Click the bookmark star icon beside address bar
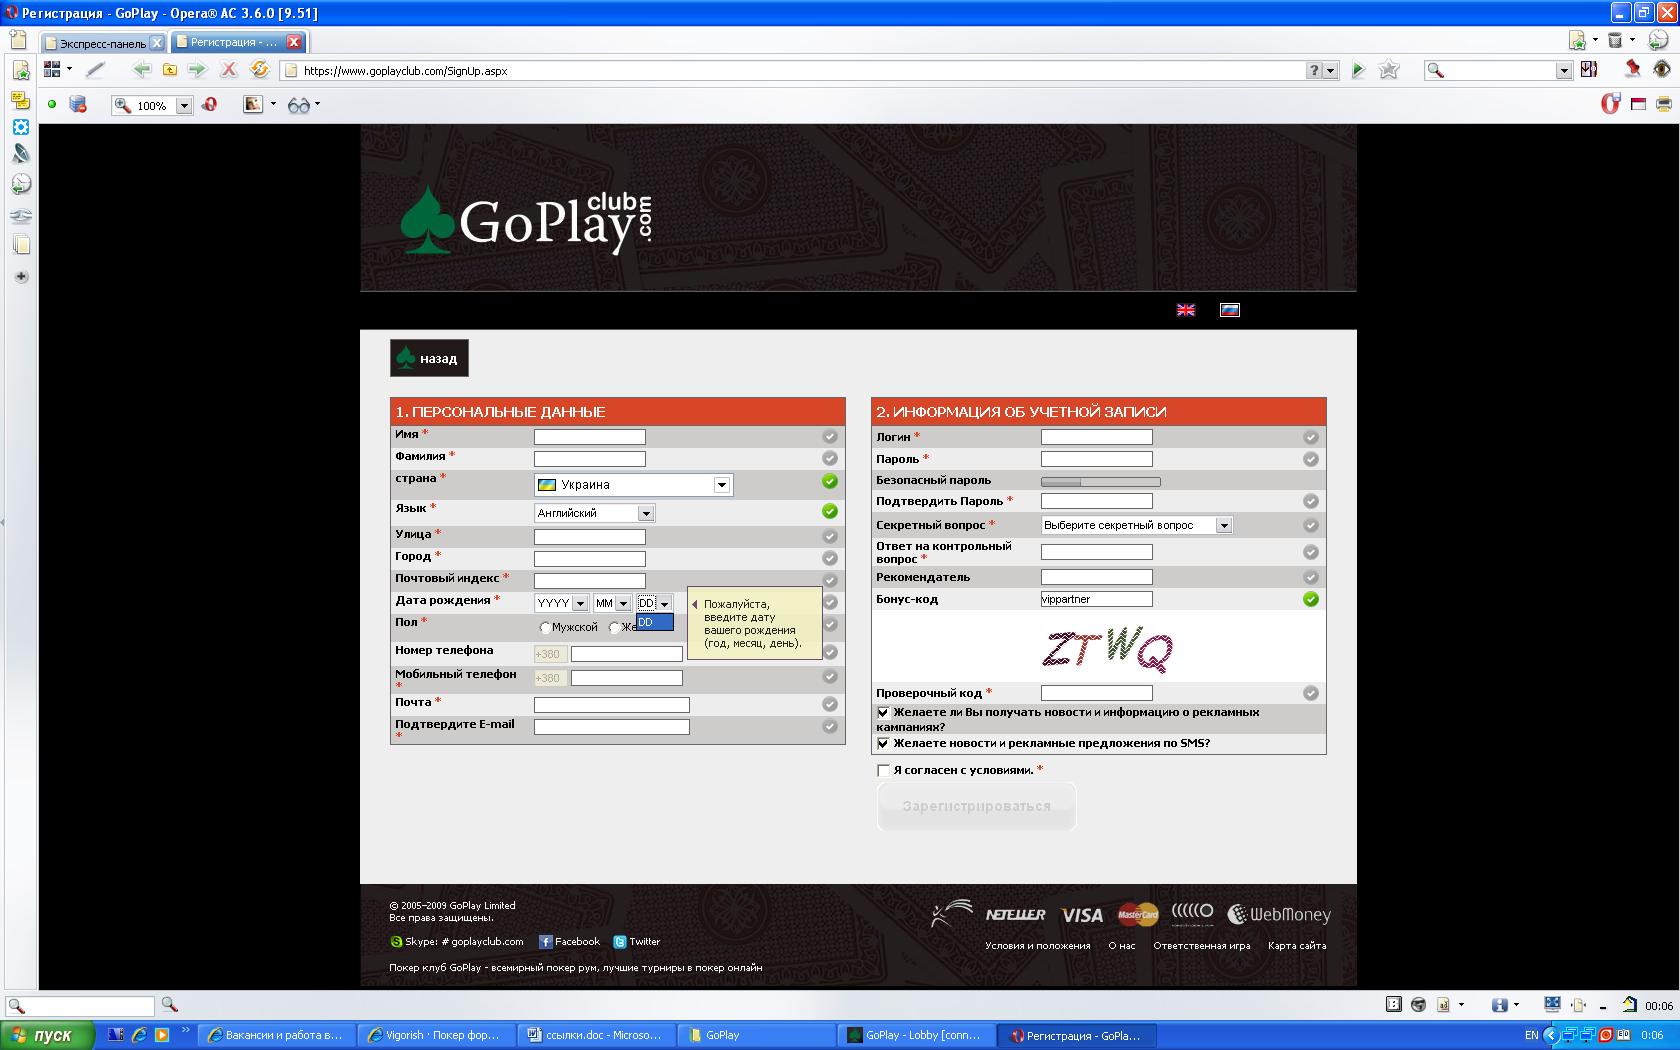Screen dimensions: 1680x1050 pos(1389,70)
